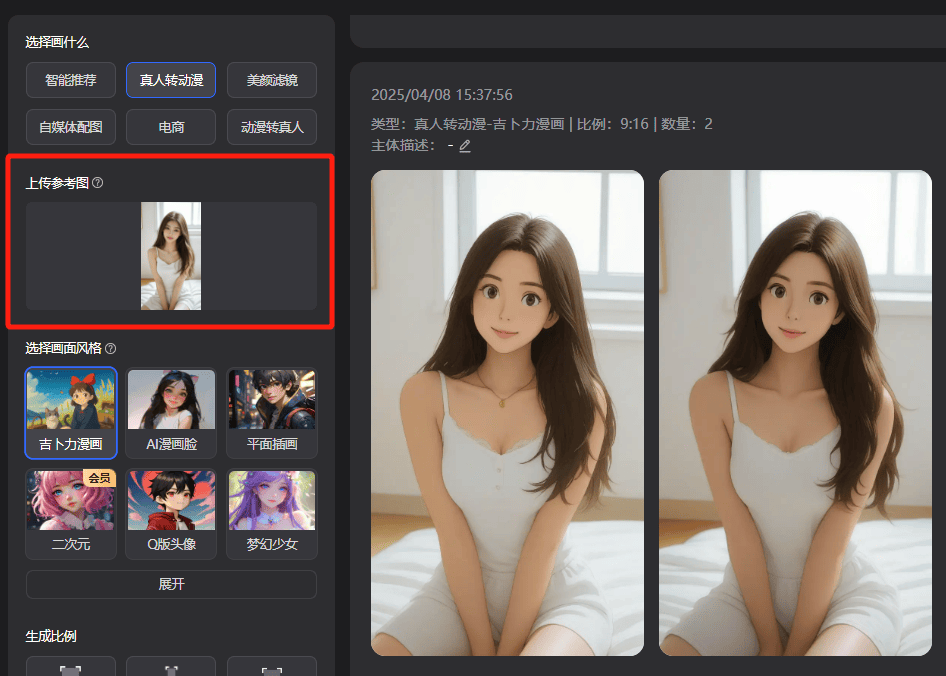Click the help icon beside 选择画面风格

[x=111, y=348]
